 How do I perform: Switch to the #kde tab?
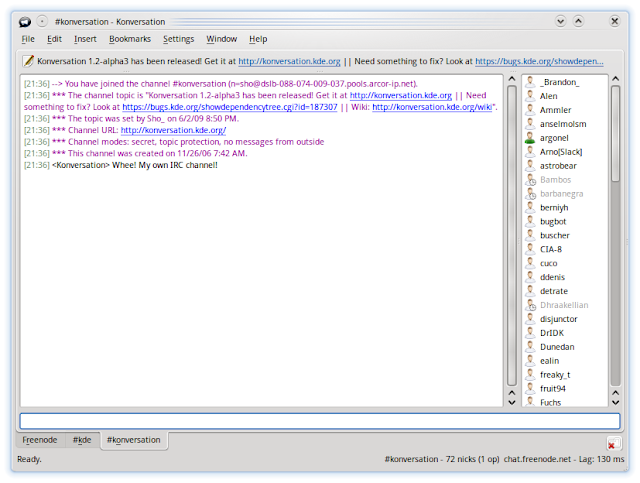pos(82,440)
